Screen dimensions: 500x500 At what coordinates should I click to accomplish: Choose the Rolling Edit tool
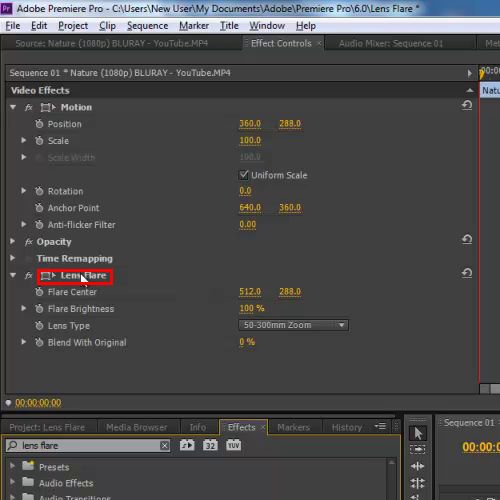click(x=418, y=483)
